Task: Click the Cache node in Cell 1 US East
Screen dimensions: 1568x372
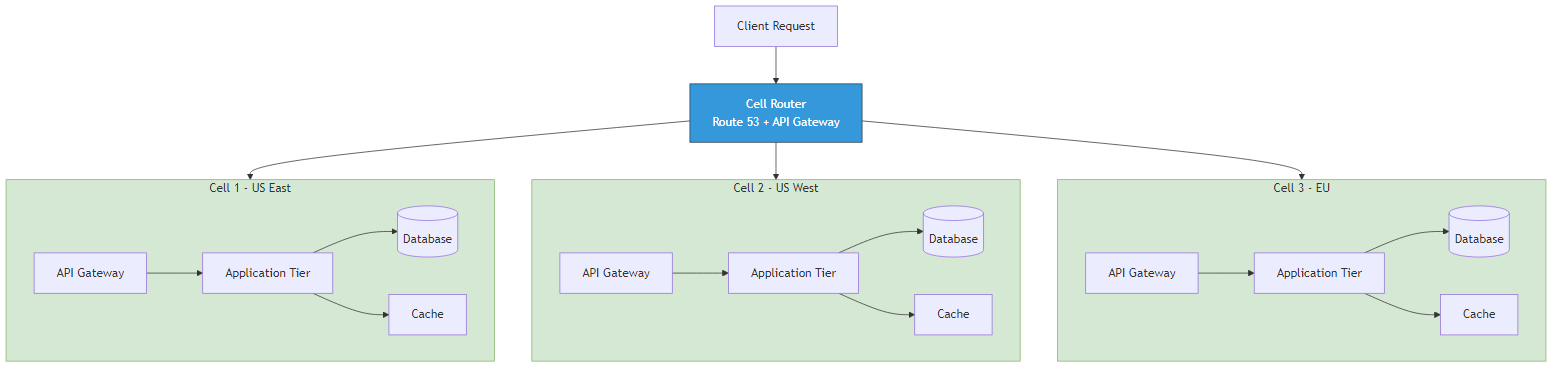Action: 427,314
